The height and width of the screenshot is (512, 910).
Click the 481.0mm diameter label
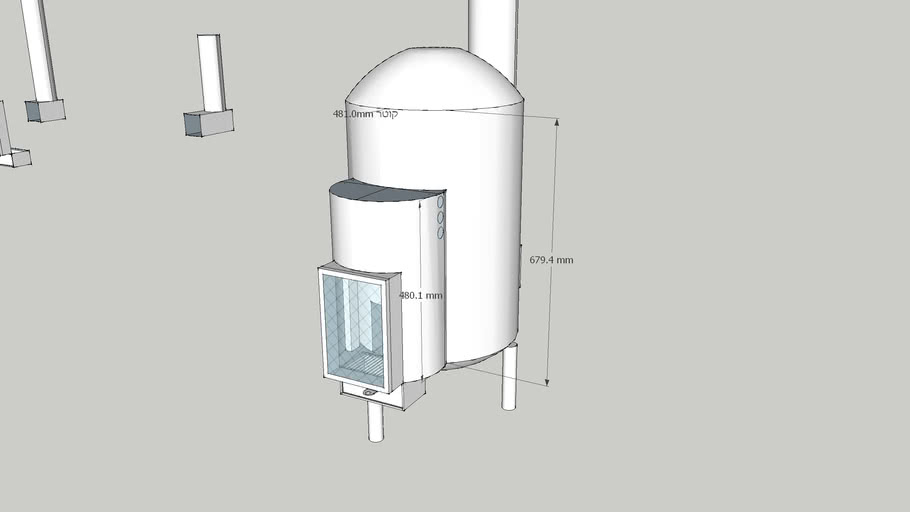(x=365, y=114)
